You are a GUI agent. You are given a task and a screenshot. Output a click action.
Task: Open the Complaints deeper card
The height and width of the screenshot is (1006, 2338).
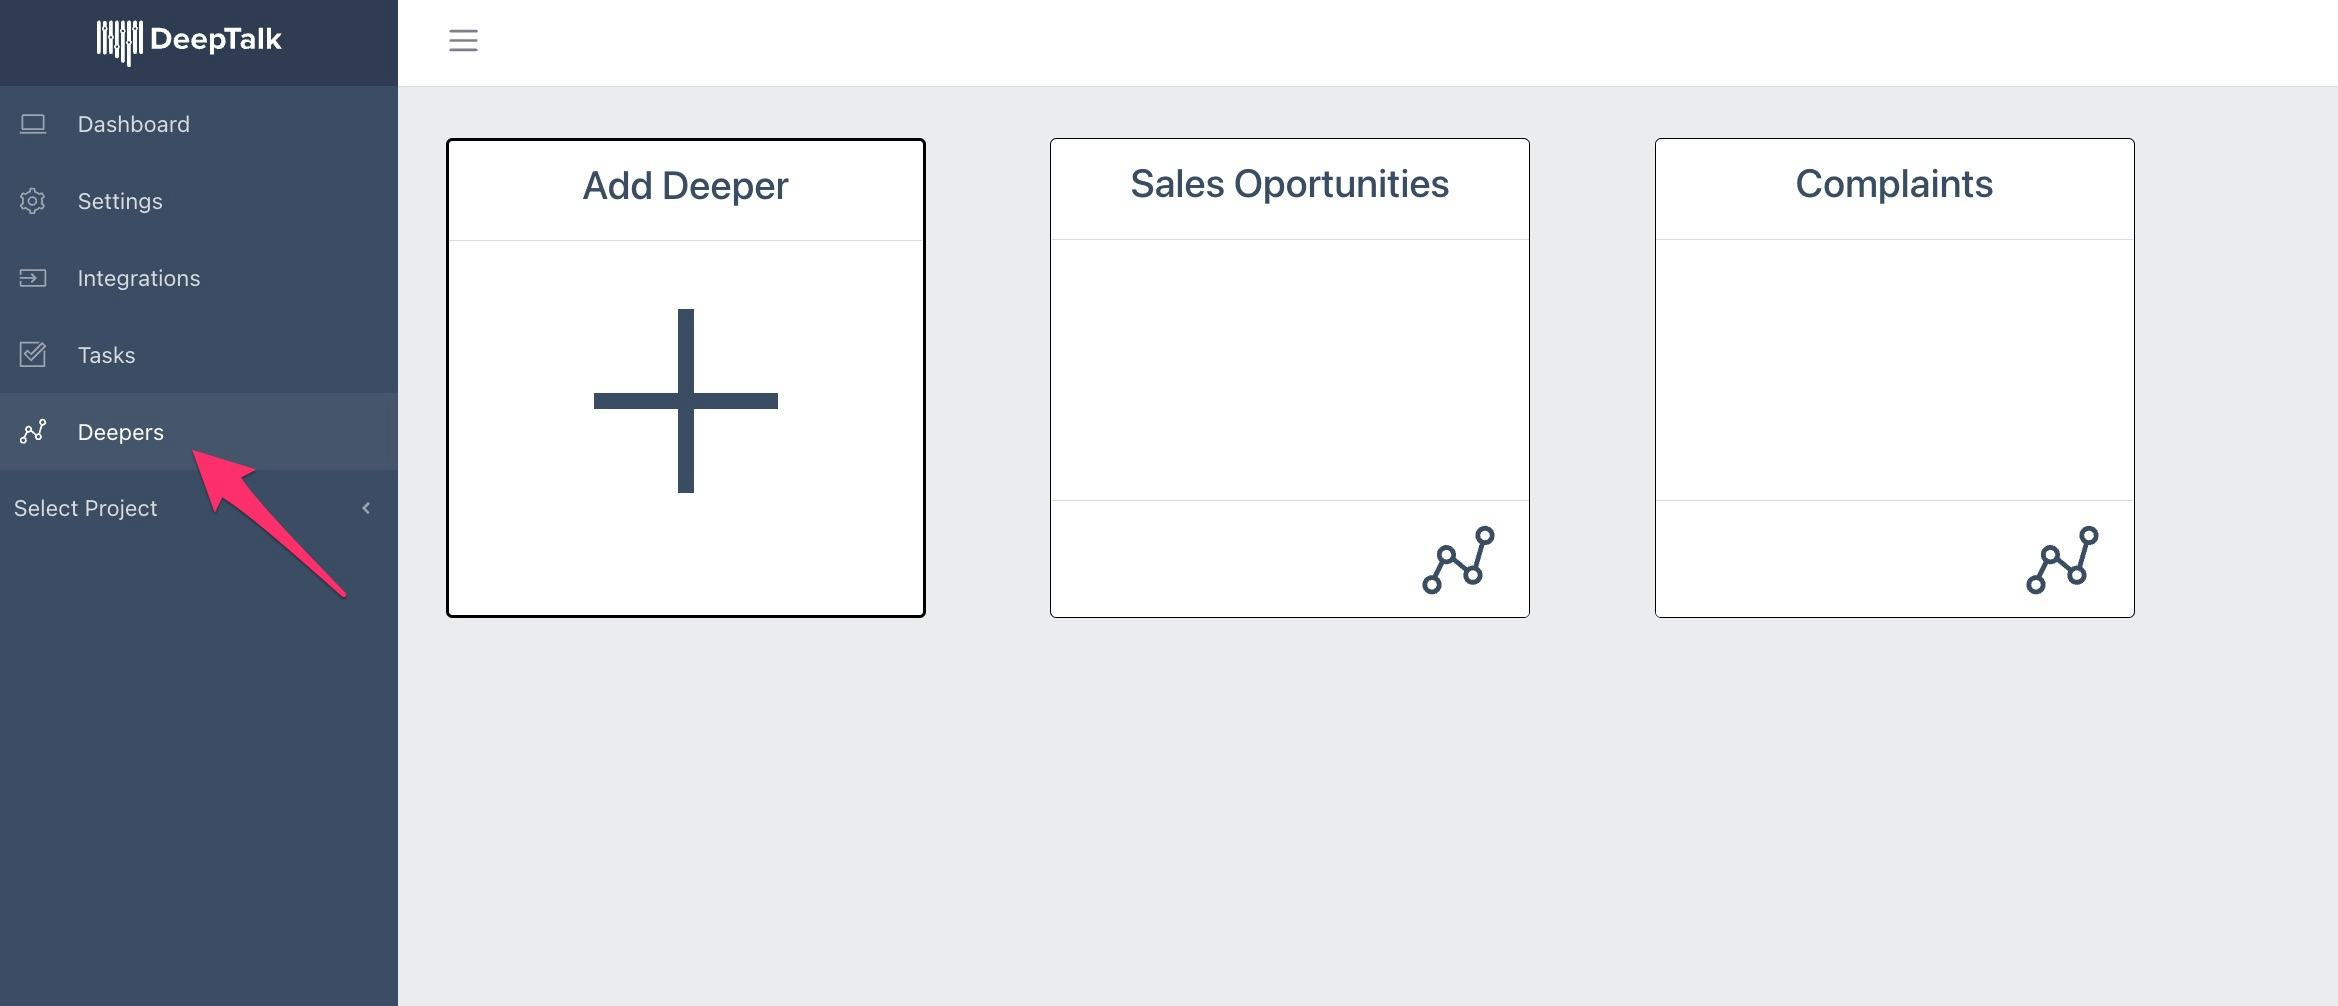1894,184
